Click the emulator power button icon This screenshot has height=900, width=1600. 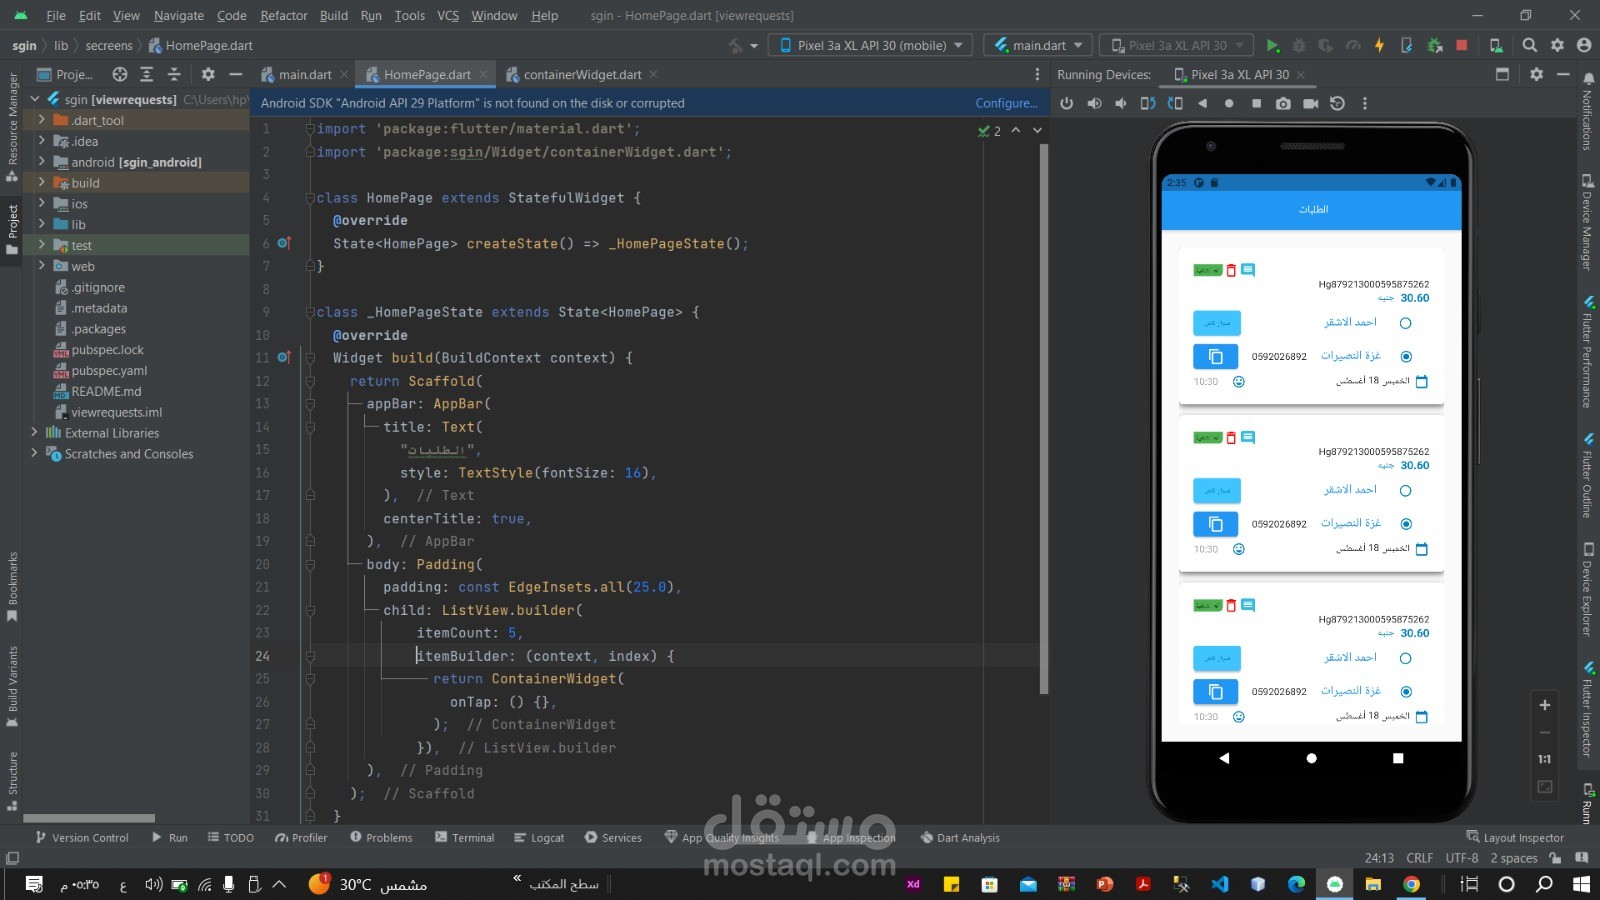[x=1067, y=103]
